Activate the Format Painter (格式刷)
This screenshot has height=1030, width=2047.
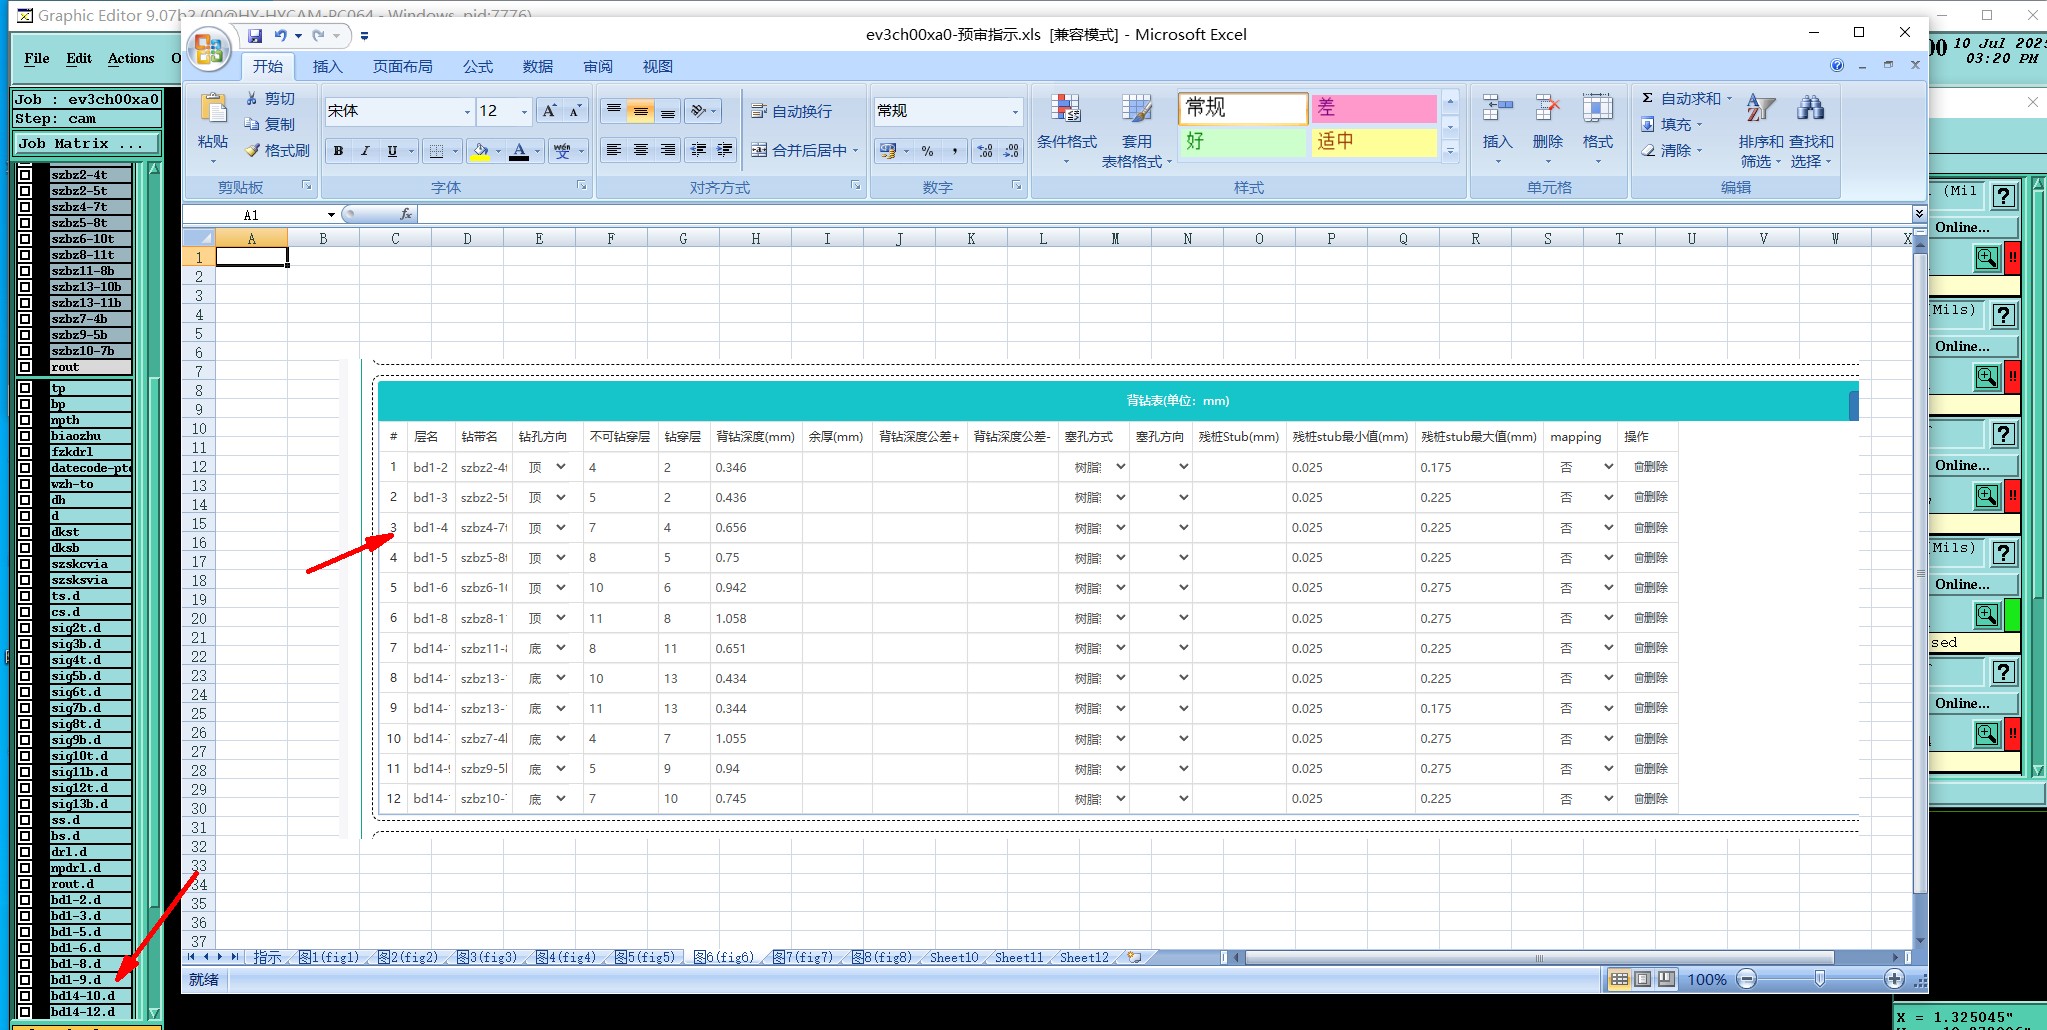pos(277,150)
